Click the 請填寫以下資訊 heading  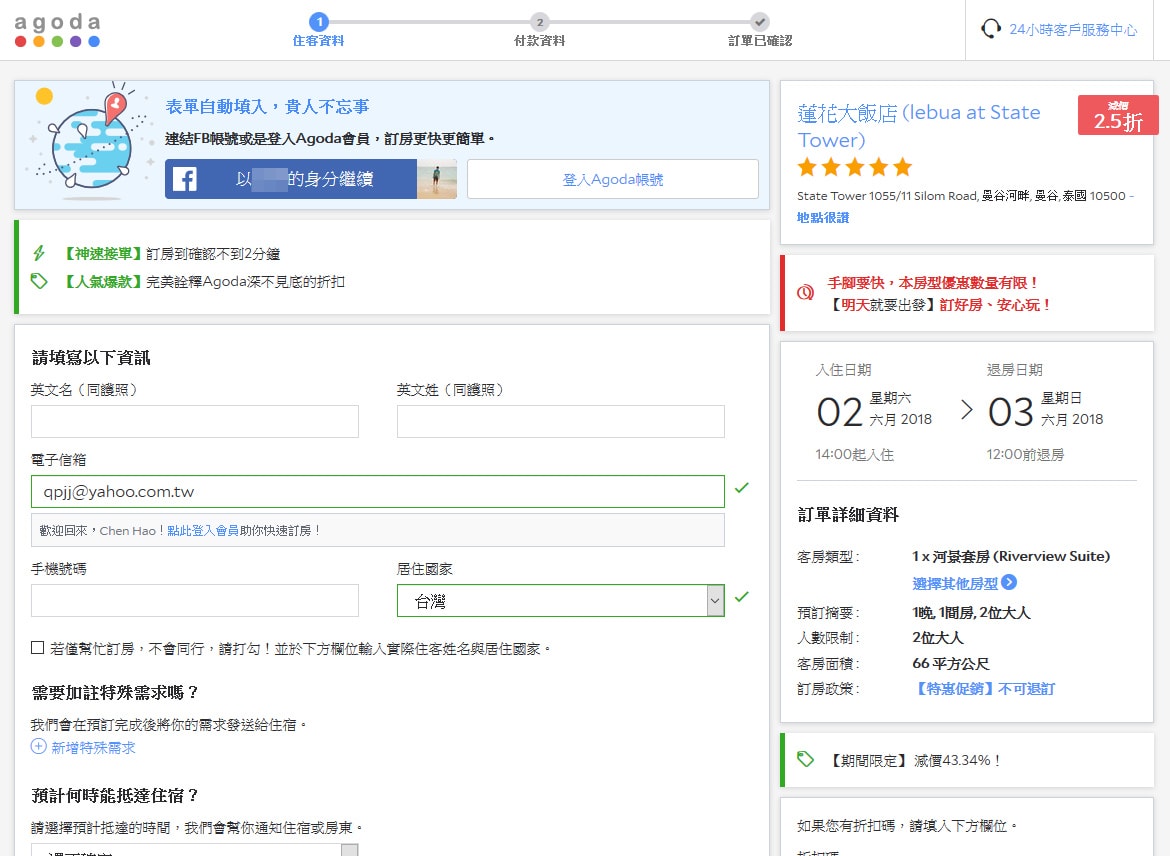[91, 357]
